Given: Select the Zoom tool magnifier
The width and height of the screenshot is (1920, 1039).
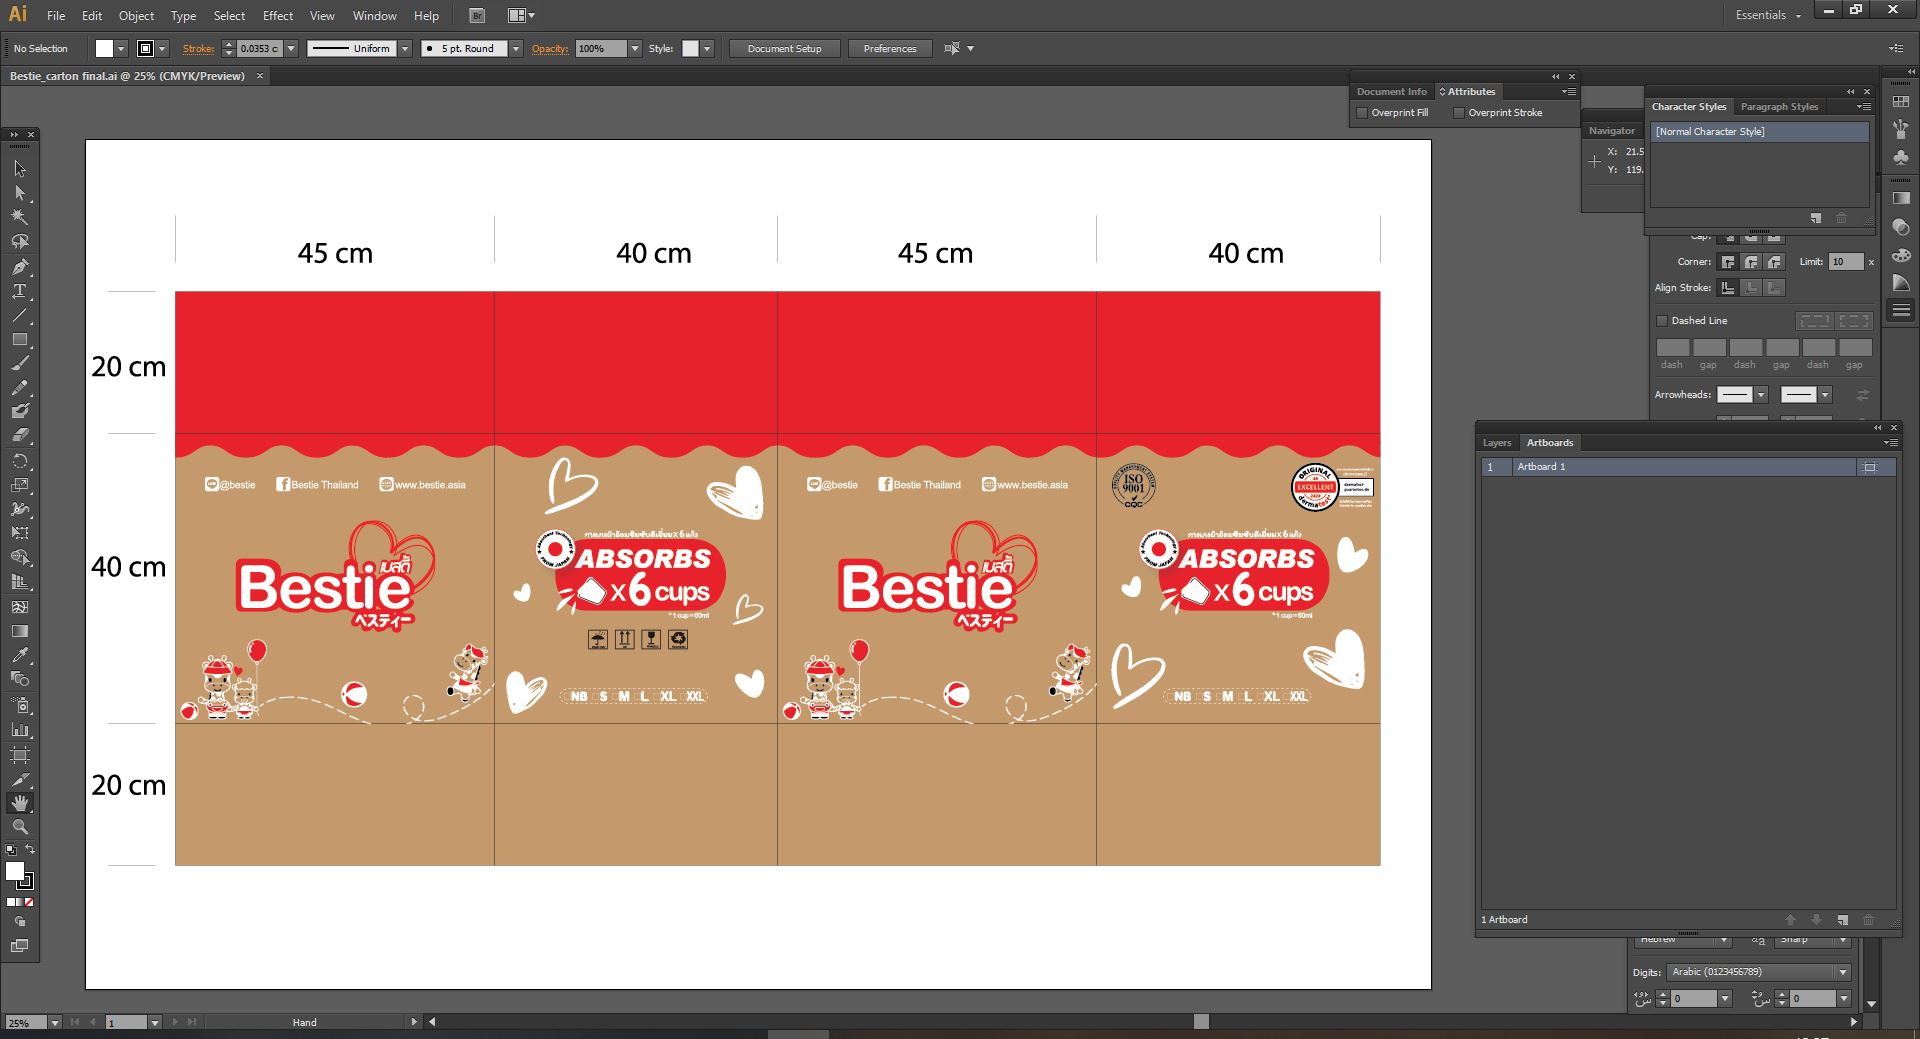Looking at the screenshot, I should pyautogui.click(x=20, y=827).
